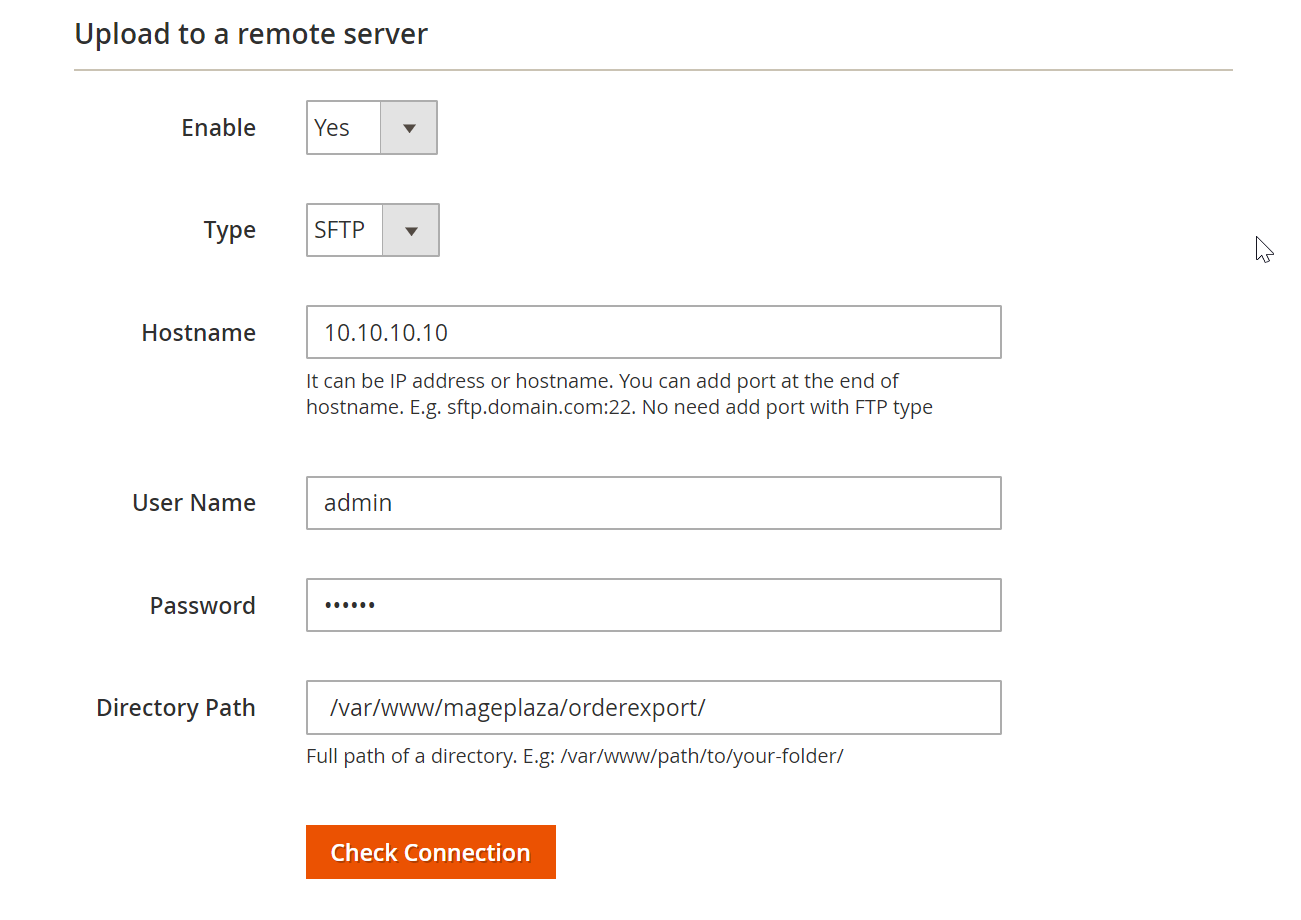Click into the Password field
The width and height of the screenshot is (1301, 920).
click(x=654, y=605)
